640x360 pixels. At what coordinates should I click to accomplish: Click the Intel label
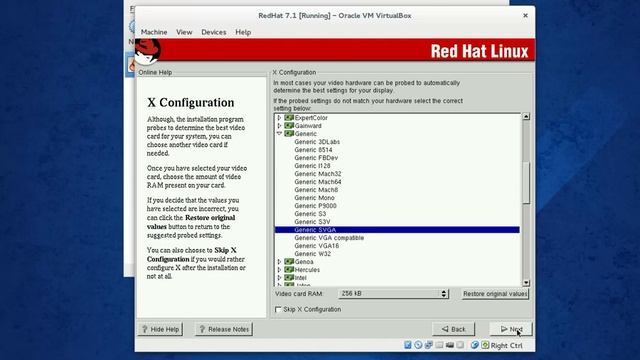300,278
